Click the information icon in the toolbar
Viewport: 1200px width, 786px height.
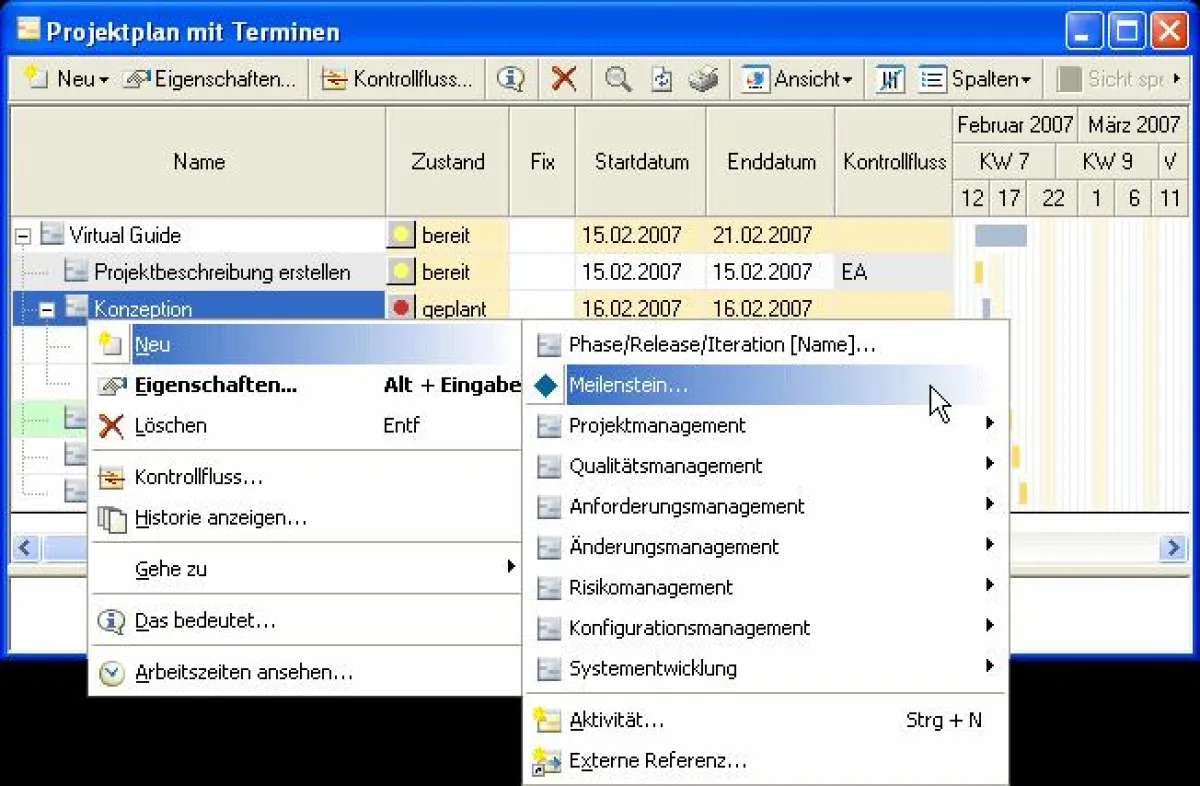point(511,80)
